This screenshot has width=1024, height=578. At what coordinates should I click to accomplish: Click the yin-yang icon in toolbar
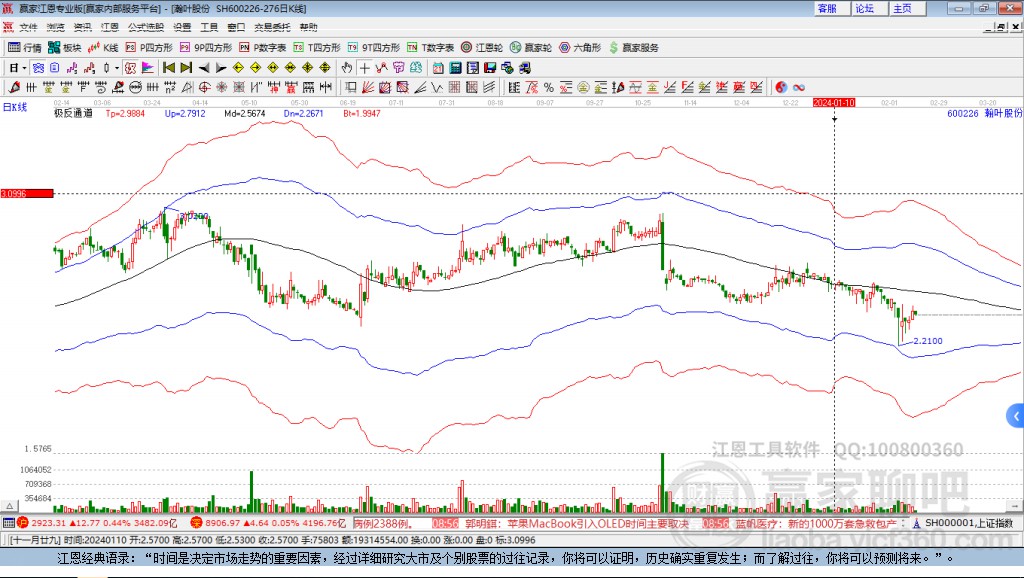(781, 87)
